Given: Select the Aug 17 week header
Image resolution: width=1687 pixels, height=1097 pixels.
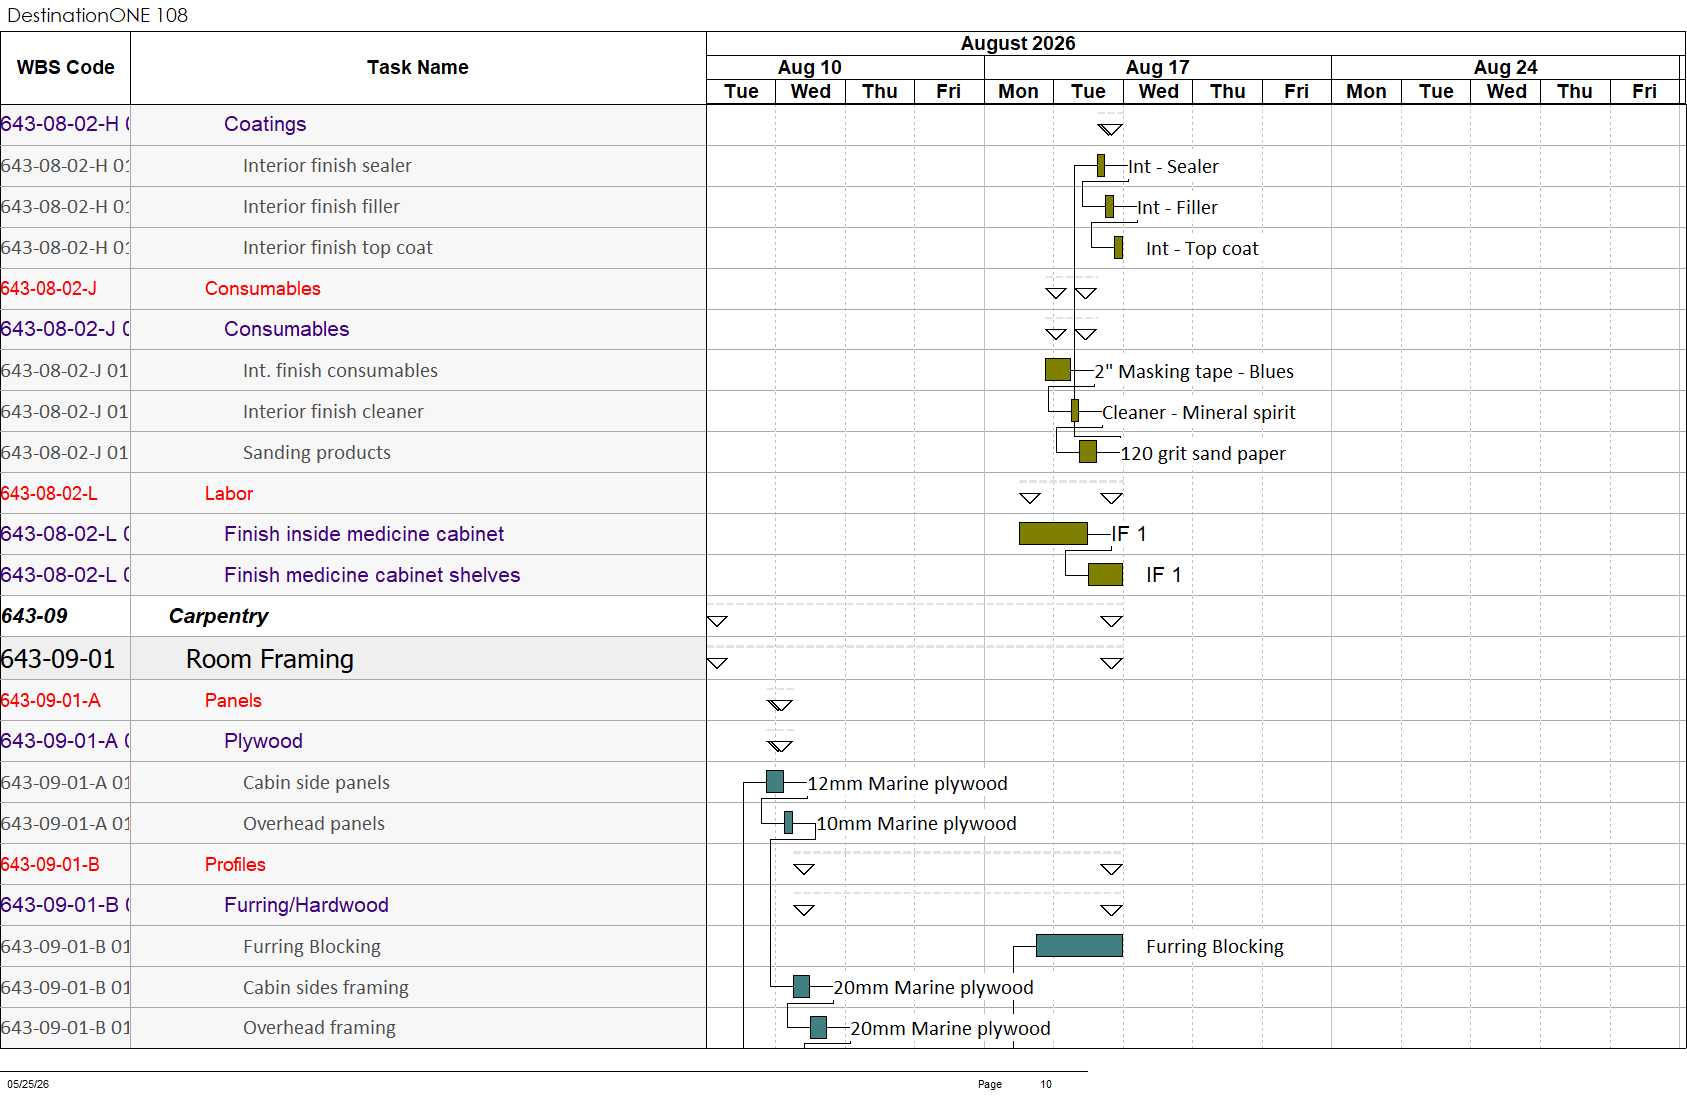Looking at the screenshot, I should pyautogui.click(x=1157, y=67).
